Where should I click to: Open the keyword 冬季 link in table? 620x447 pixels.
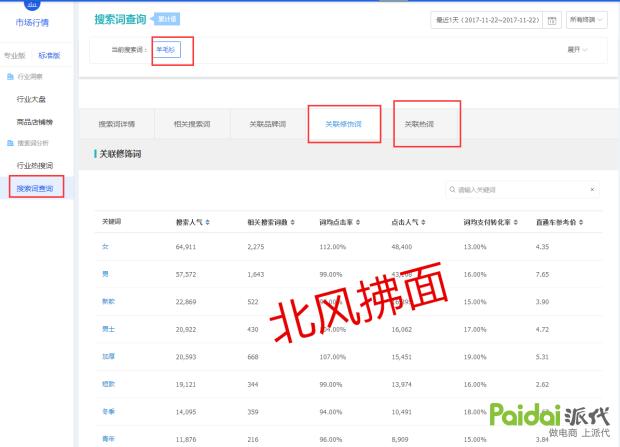[x=108, y=411]
